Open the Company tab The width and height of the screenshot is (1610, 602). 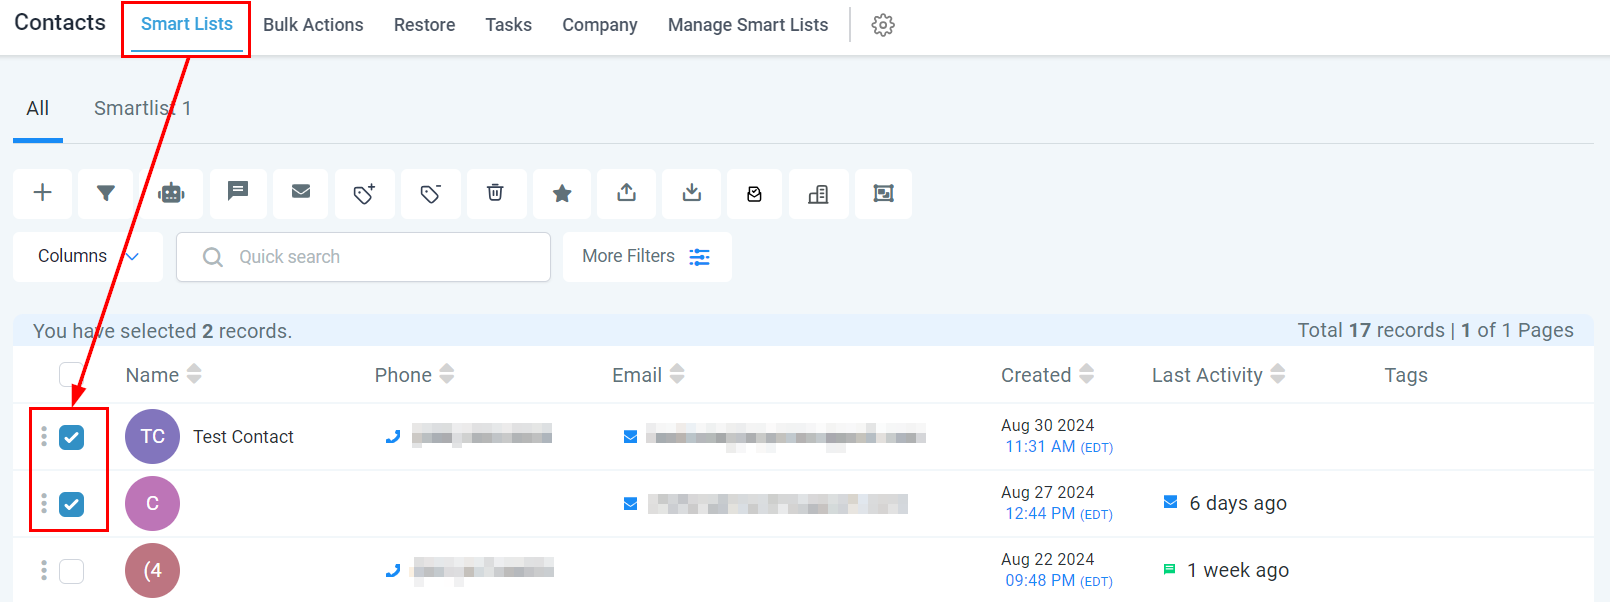pos(599,25)
